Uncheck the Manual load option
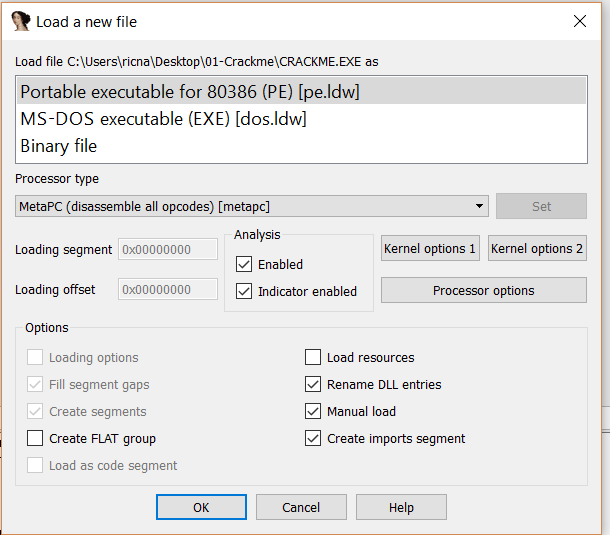The width and height of the screenshot is (610, 535). pos(313,412)
